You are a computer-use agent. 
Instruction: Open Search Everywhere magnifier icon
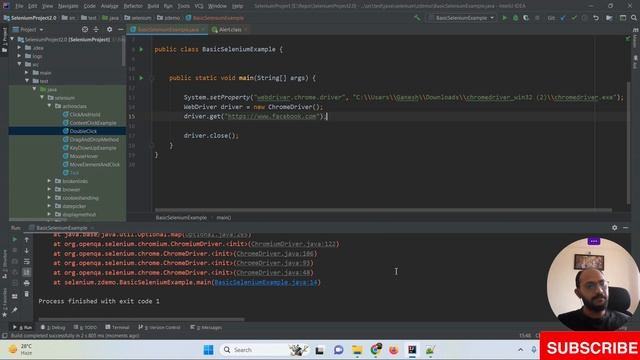pos(634,18)
